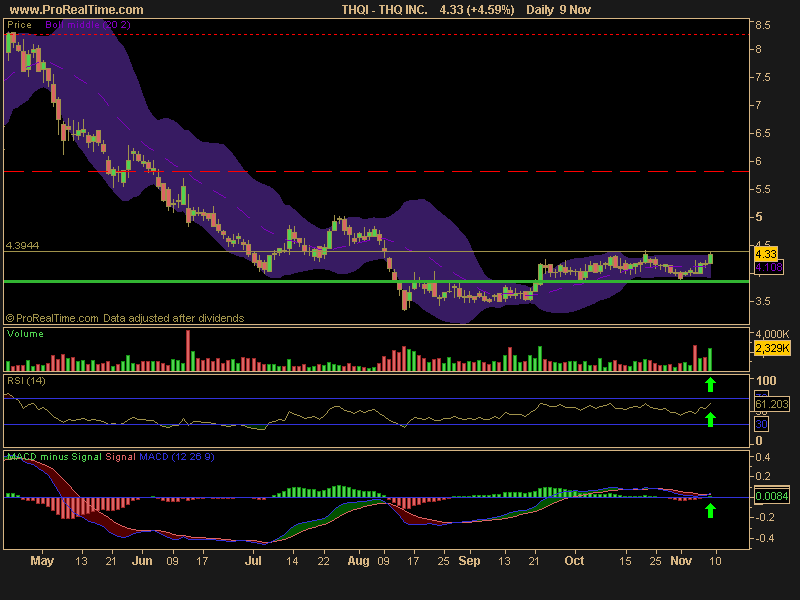The height and width of the screenshot is (600, 800).
Task: Click the 14 date label after Jul
Action: (x=292, y=561)
